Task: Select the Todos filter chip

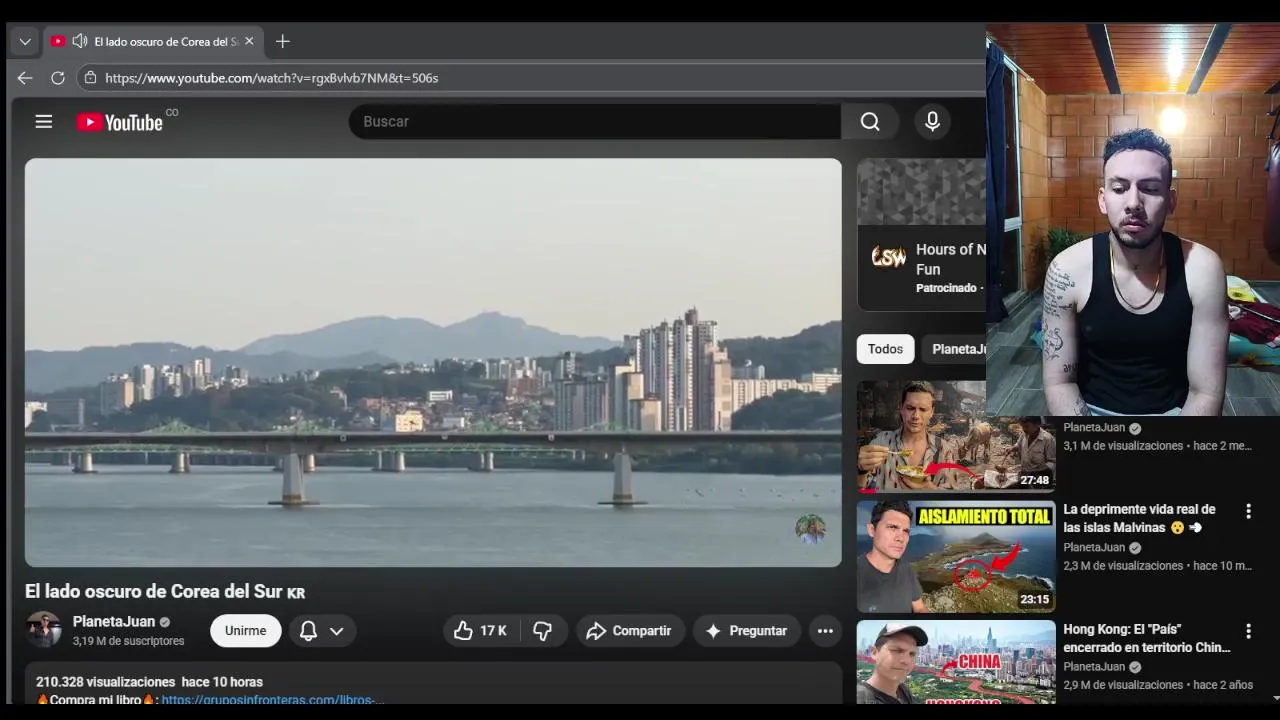Action: click(885, 349)
